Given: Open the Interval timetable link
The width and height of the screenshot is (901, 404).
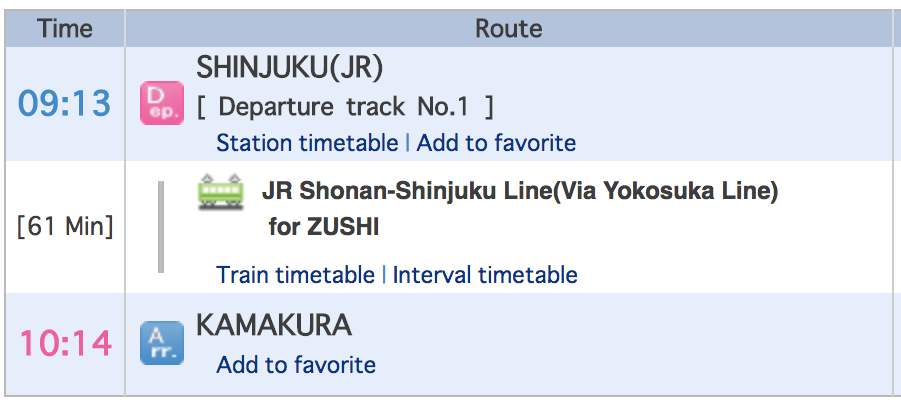Looking at the screenshot, I should point(485,274).
